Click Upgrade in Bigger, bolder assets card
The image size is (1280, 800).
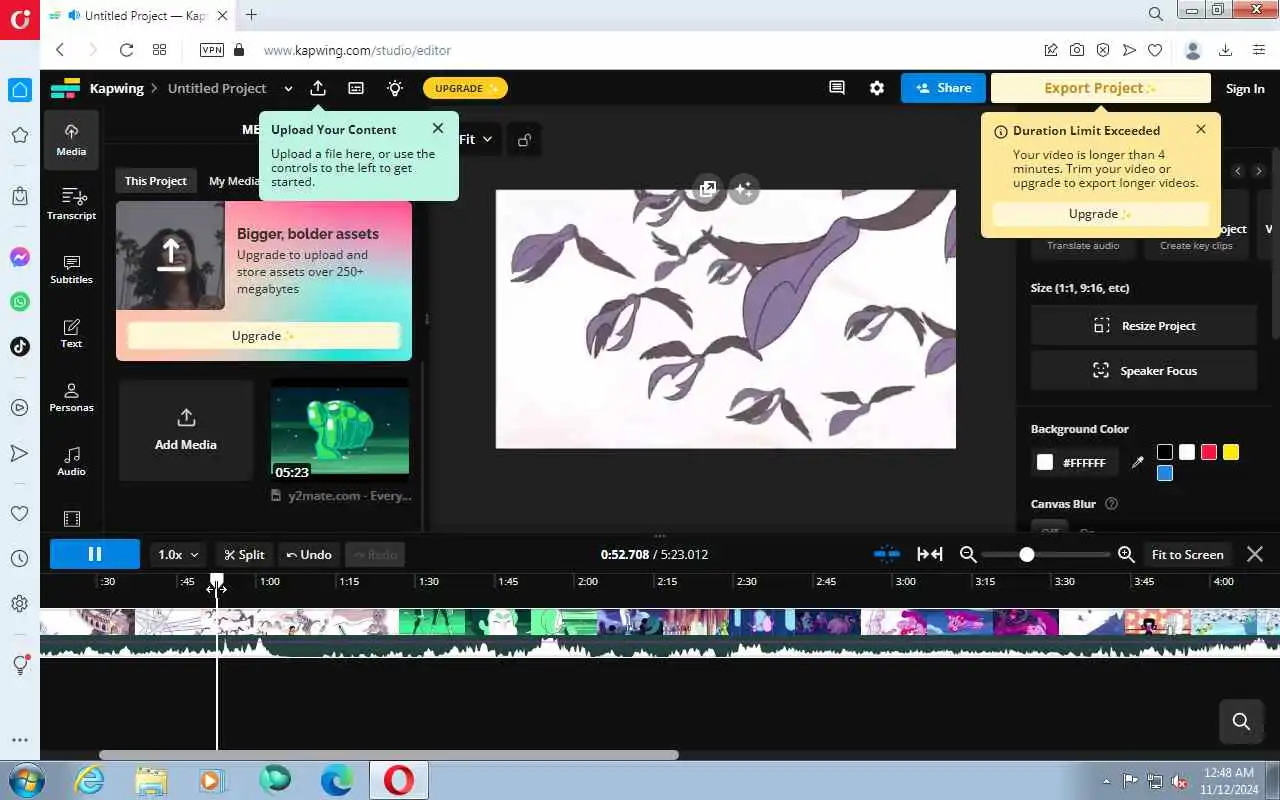[x=264, y=336]
